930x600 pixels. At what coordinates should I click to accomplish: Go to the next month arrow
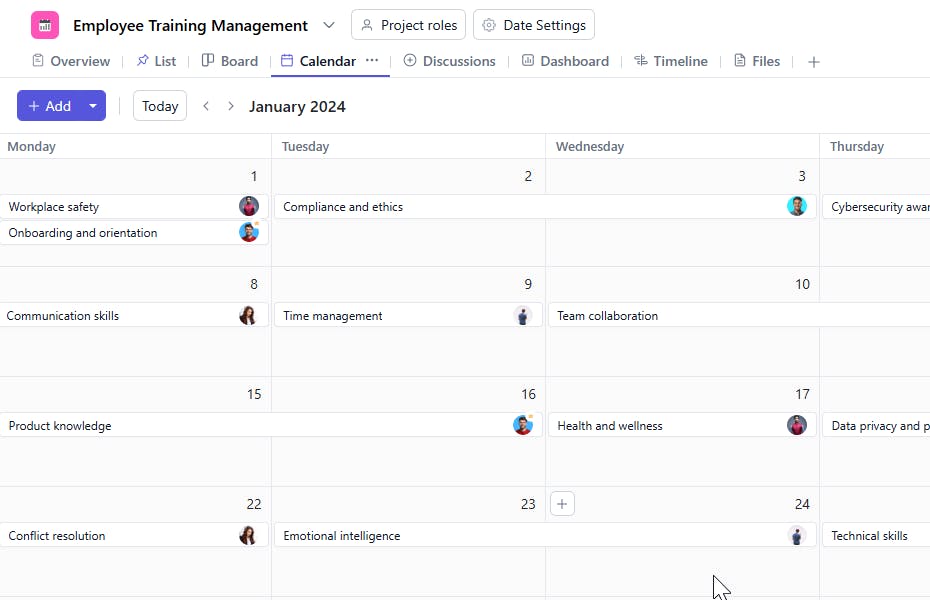[231, 106]
